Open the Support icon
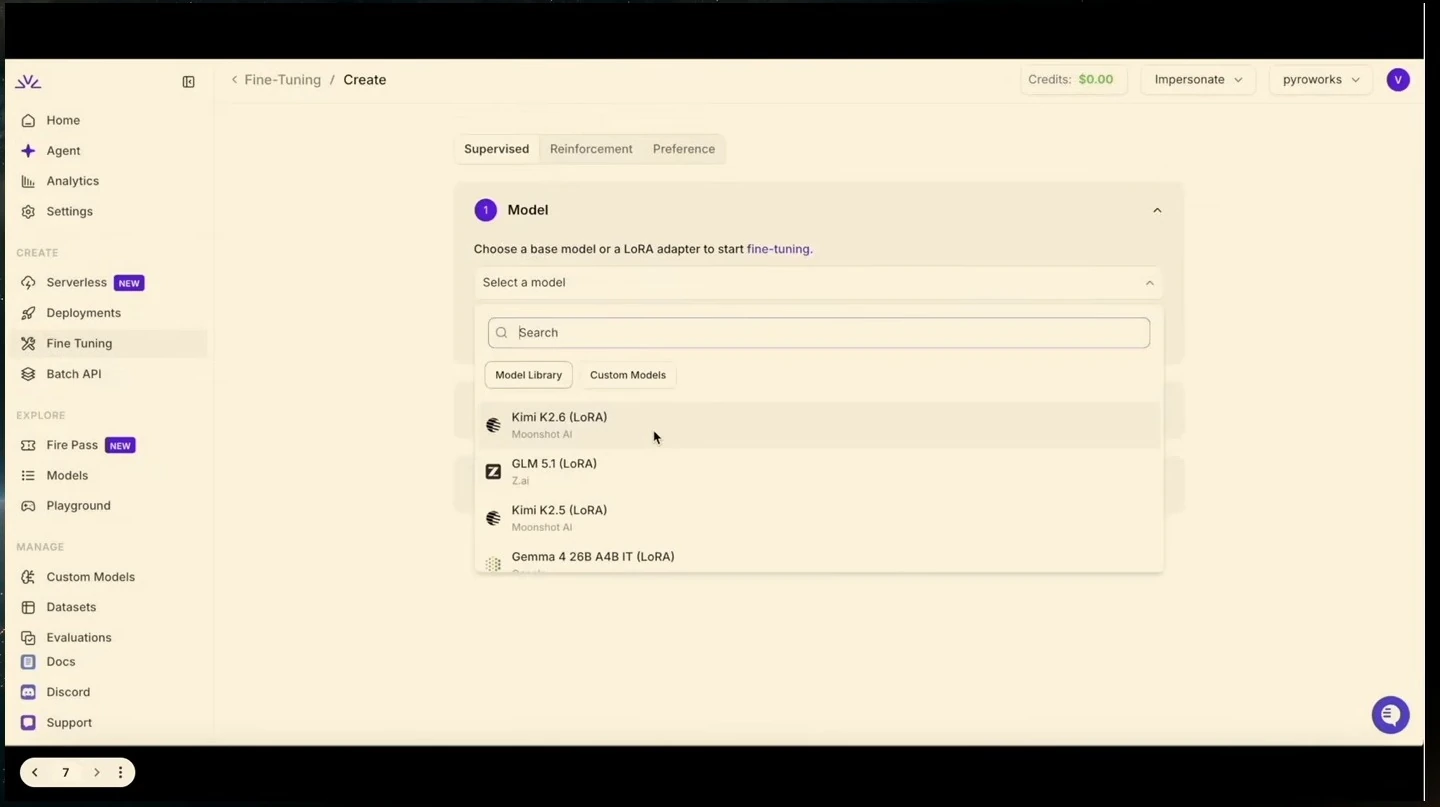 [28, 723]
